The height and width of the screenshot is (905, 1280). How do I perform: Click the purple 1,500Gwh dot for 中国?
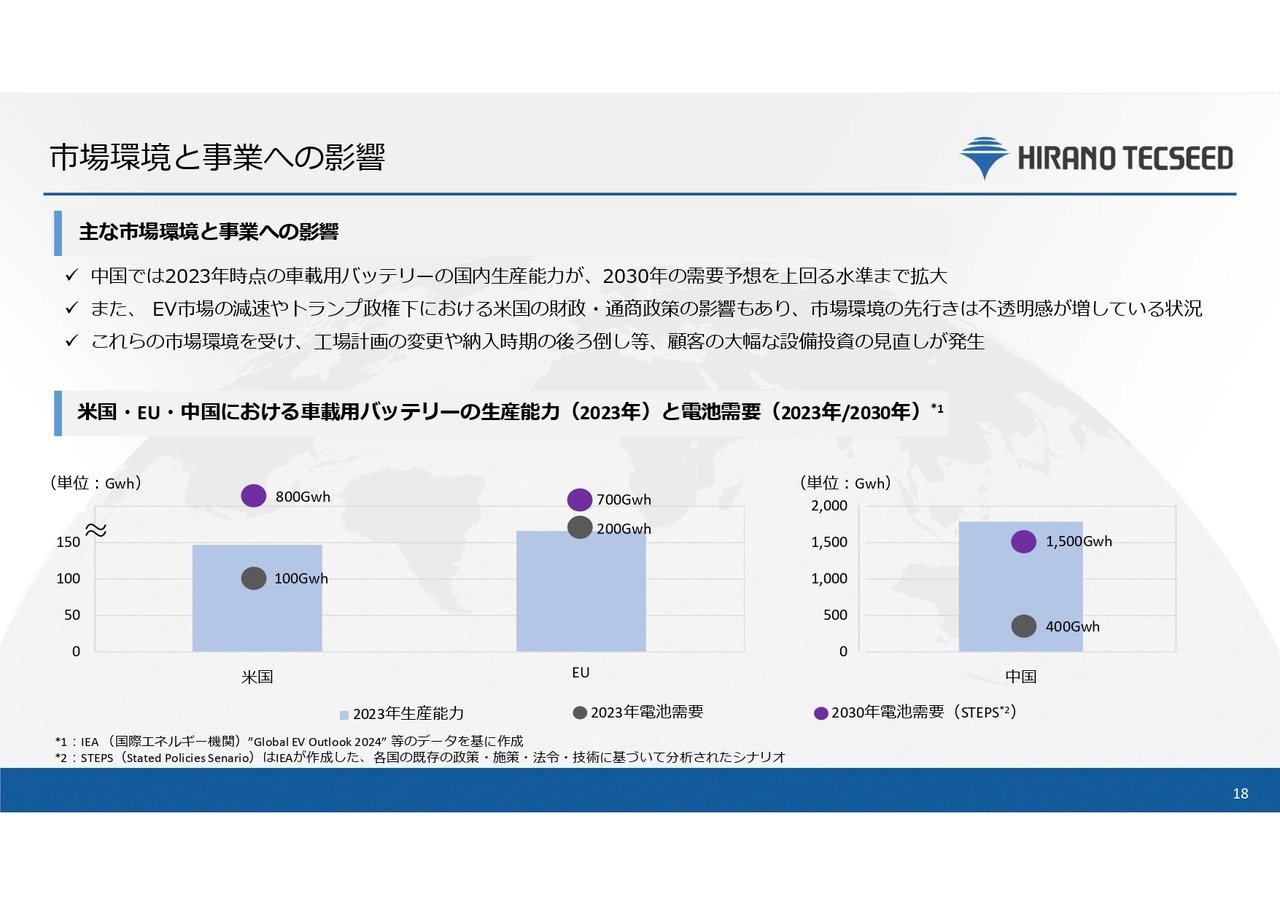click(x=1023, y=541)
